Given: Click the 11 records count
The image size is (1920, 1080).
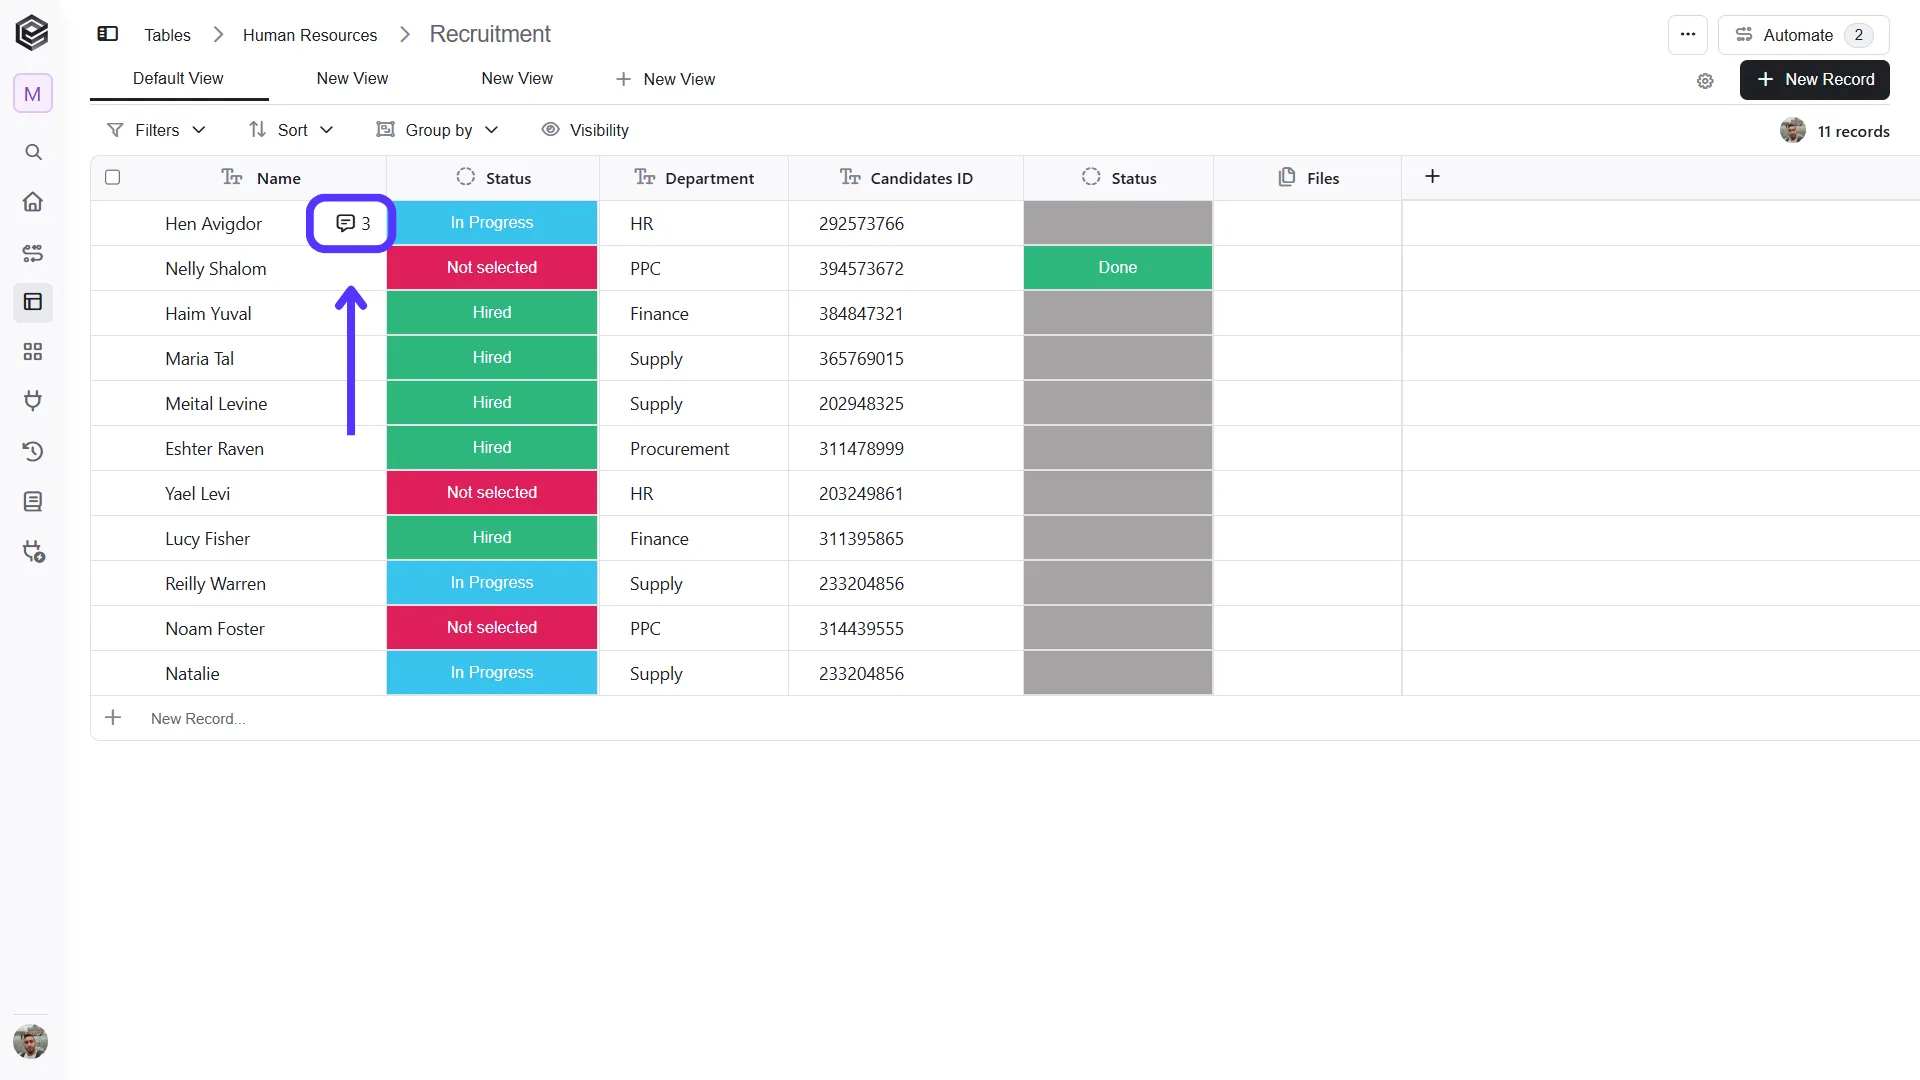Looking at the screenshot, I should (x=1853, y=131).
